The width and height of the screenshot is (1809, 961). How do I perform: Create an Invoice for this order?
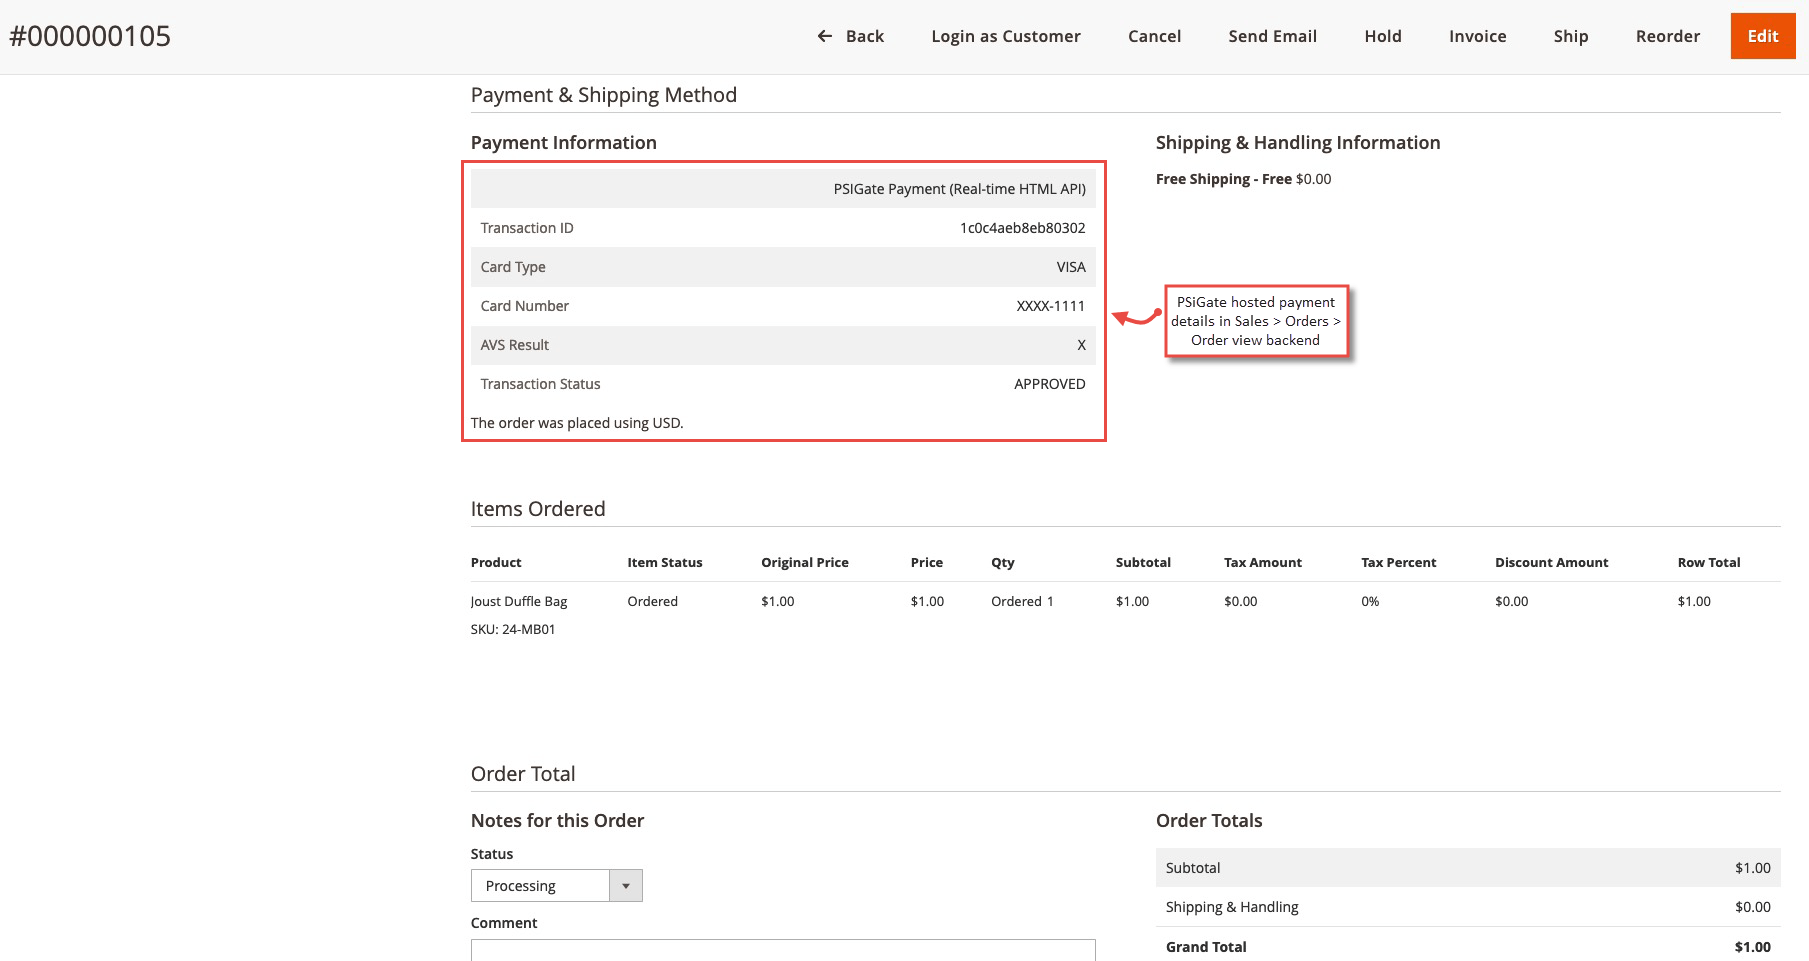pos(1476,36)
